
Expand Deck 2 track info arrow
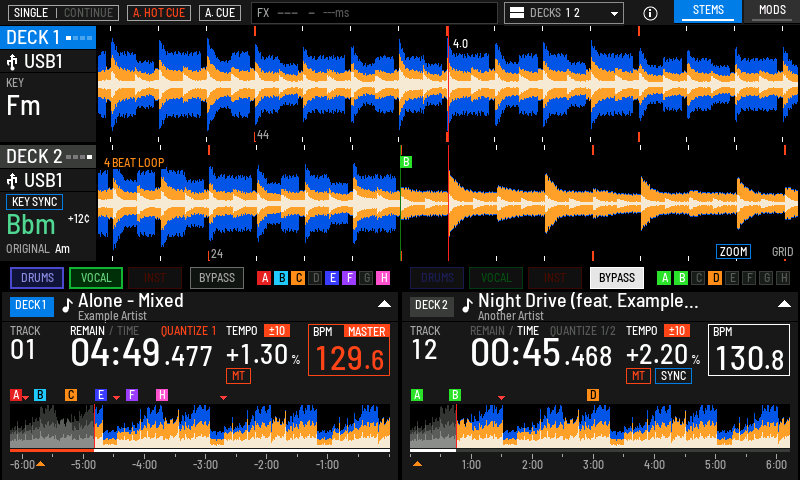[784, 304]
